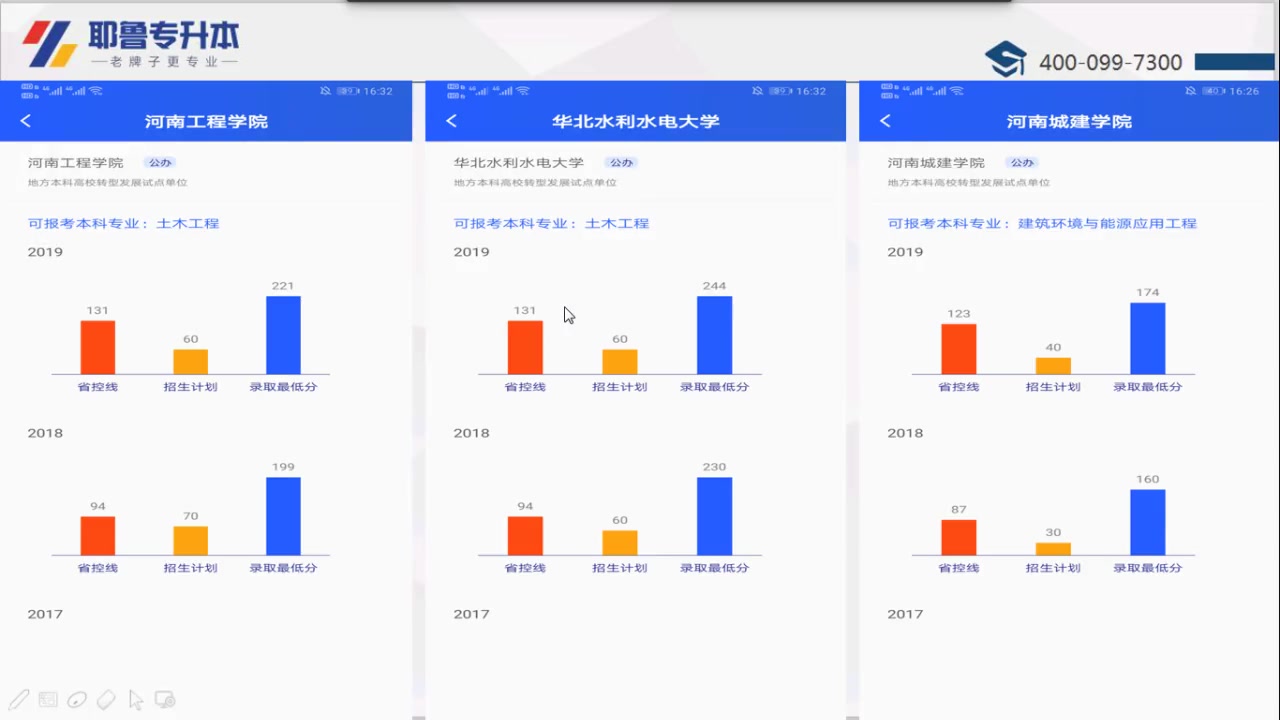Select 华北水利水电大学 title in blue header
Viewport: 1280px width, 720px height.
(636, 122)
